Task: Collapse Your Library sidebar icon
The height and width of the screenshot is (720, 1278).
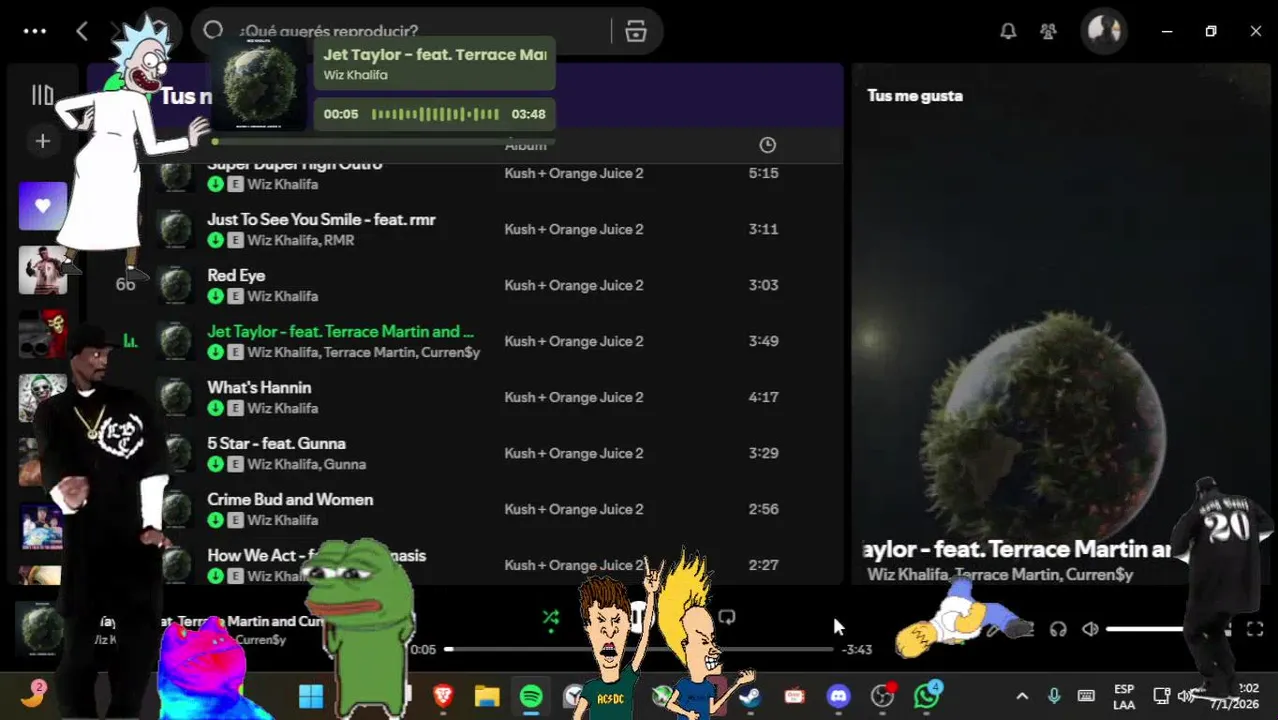Action: 42,95
